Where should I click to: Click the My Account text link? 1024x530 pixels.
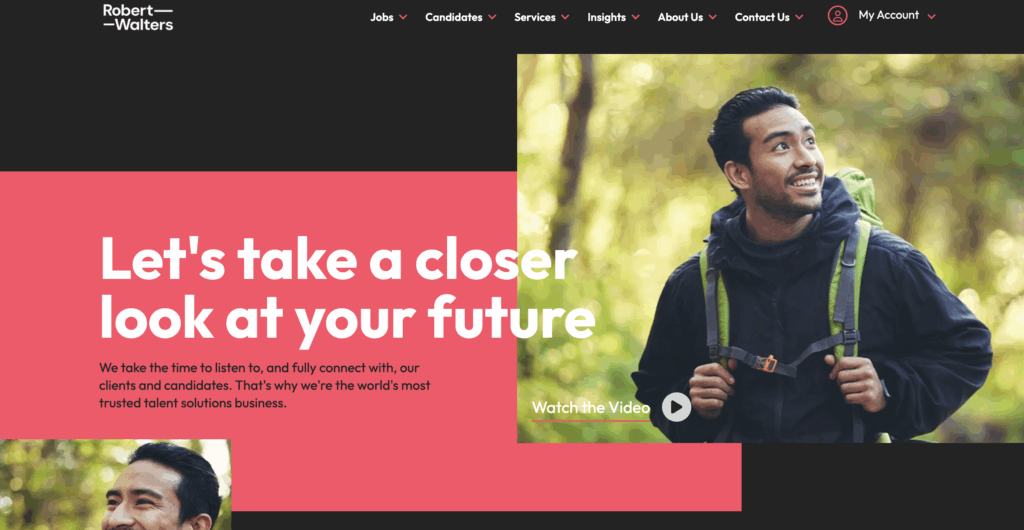(889, 15)
